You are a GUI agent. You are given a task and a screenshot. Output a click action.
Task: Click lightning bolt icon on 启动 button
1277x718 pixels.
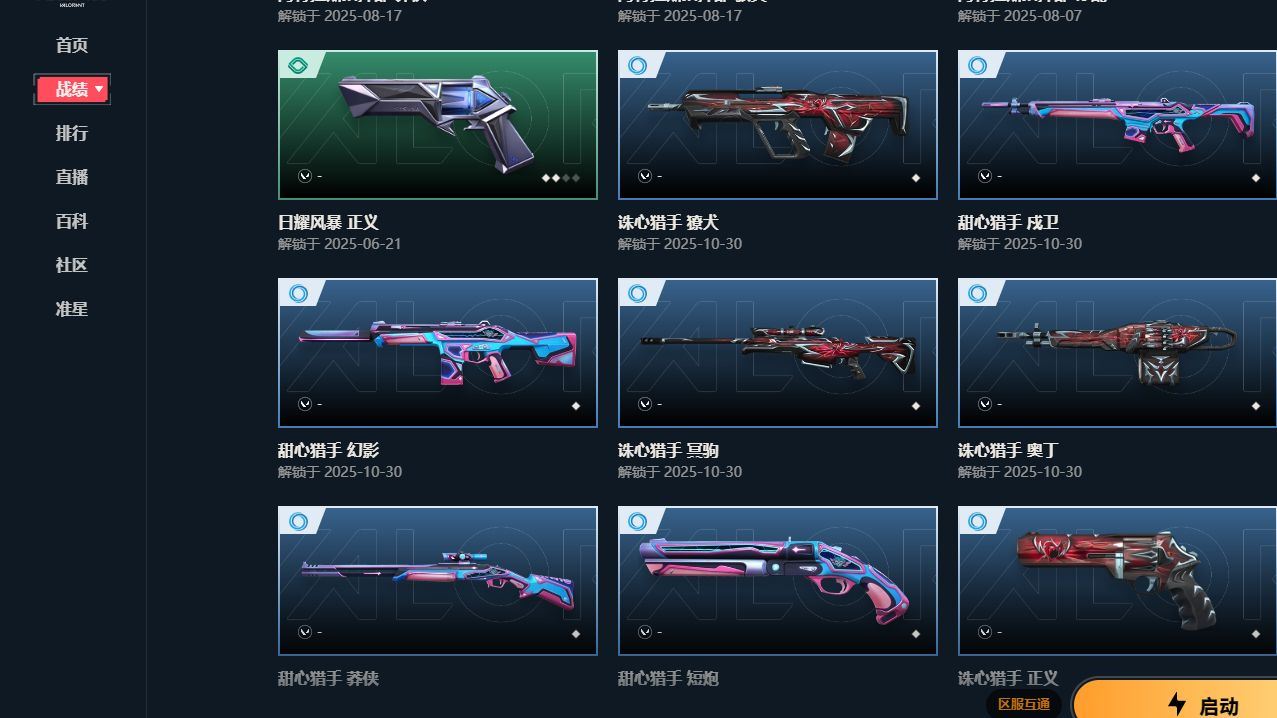(1177, 704)
